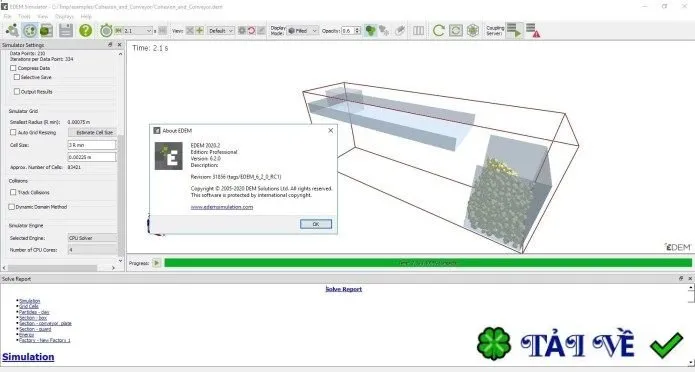
Task: Click the boxed green refresh viewer icon
Action: (x=456, y=30)
